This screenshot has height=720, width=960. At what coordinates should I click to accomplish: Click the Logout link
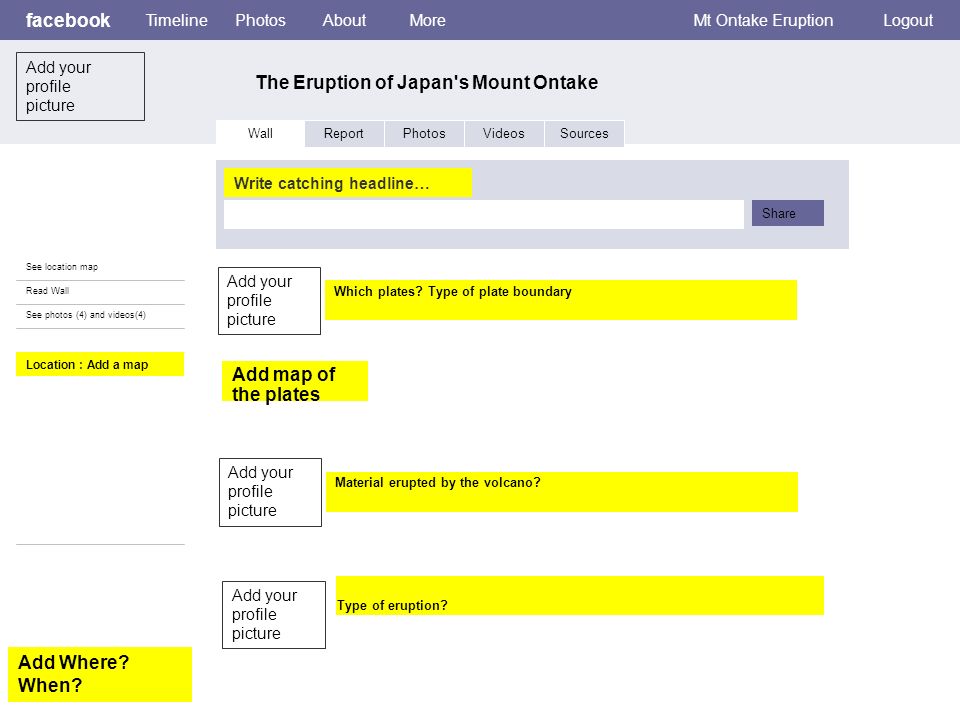907,20
